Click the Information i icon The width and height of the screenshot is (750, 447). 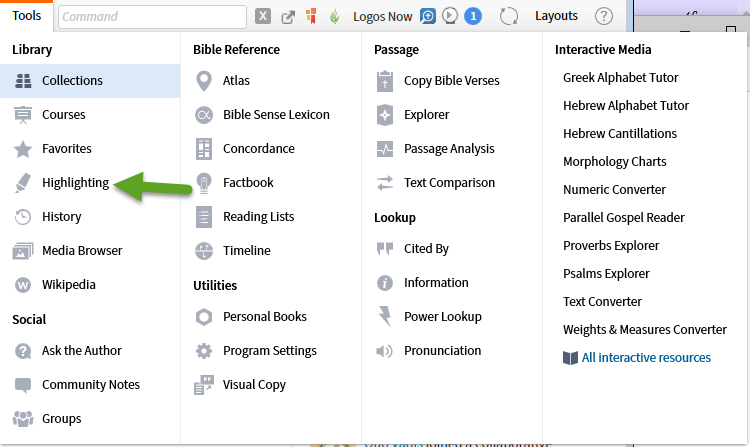coord(385,283)
